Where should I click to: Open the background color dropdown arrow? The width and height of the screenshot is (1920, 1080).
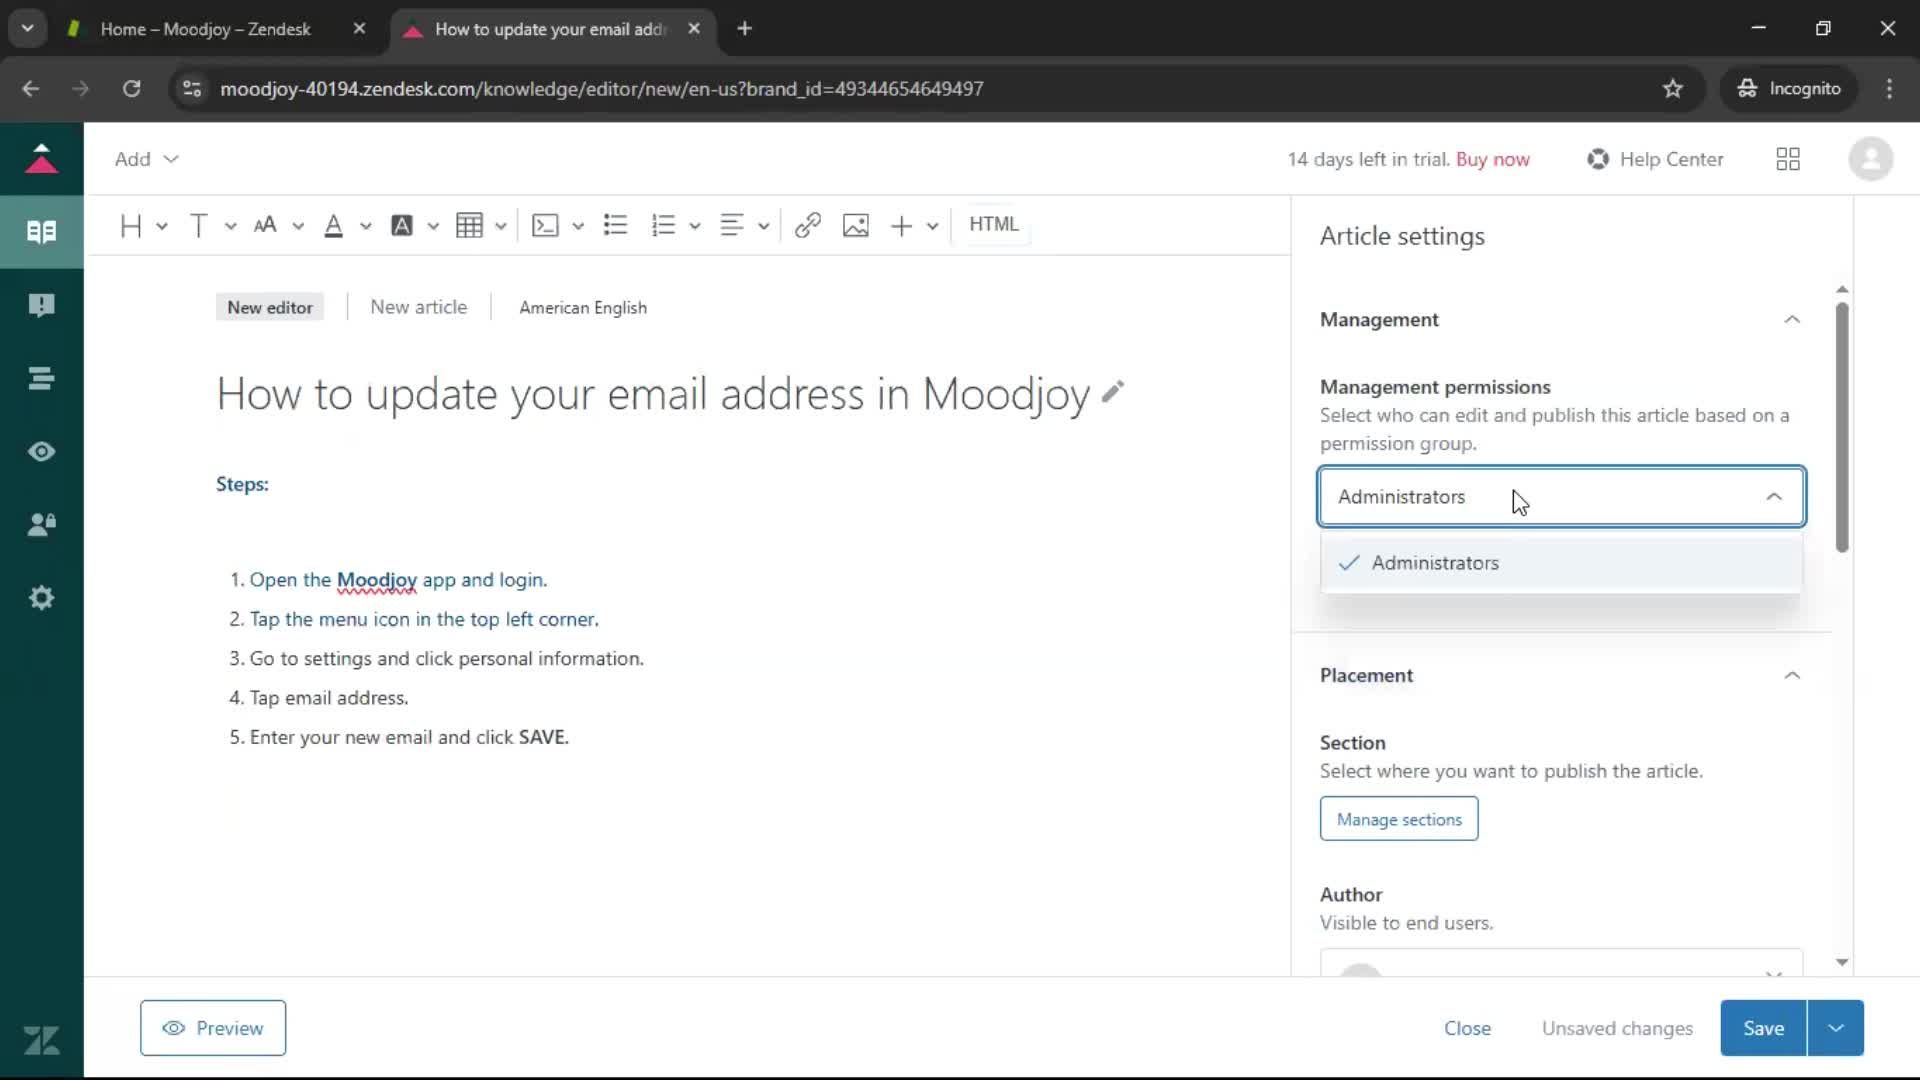(433, 227)
